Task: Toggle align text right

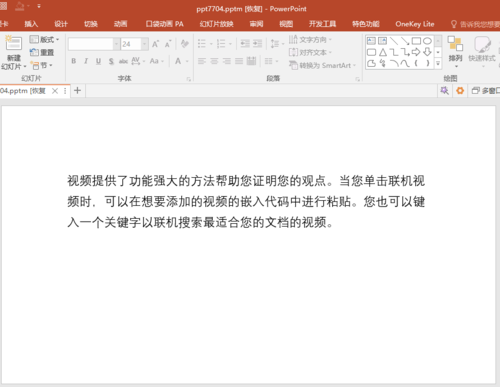Action: click(227, 61)
